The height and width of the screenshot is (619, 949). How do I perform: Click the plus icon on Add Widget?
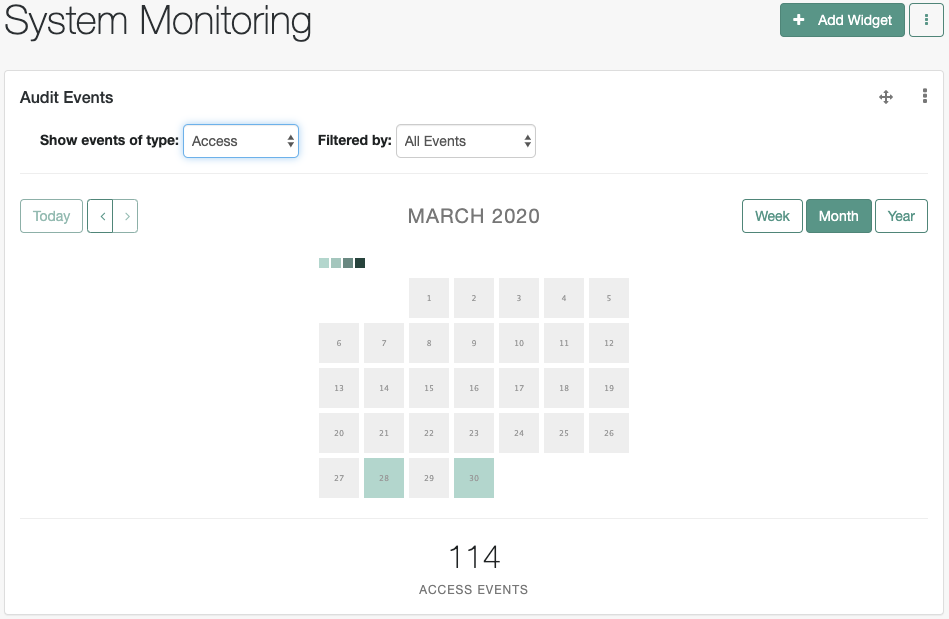[x=799, y=19]
